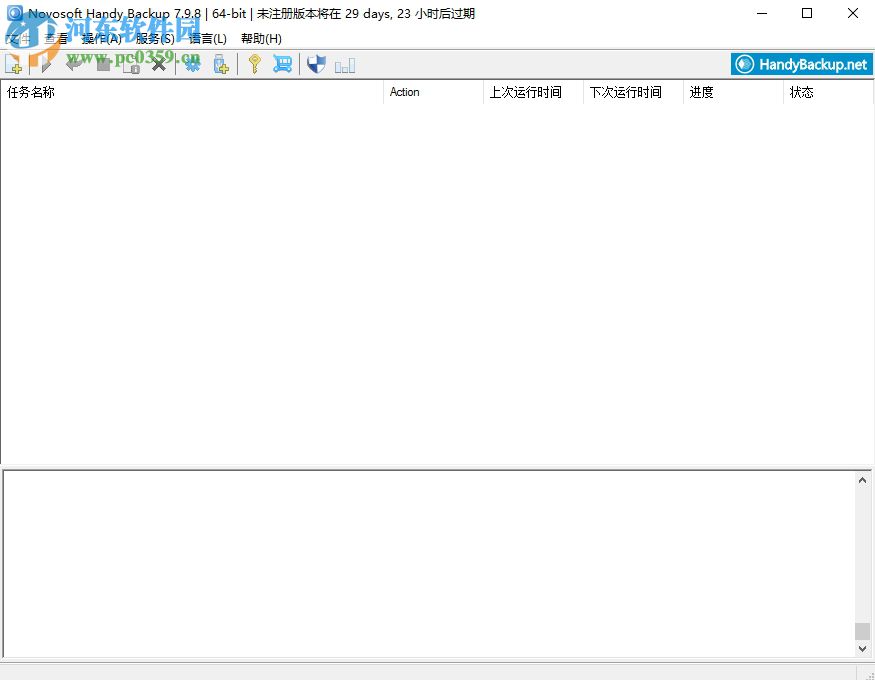This screenshot has width=875, height=680.
Task: Visit HandyBackup.net via the top-right button
Action: pyautogui.click(x=800, y=63)
